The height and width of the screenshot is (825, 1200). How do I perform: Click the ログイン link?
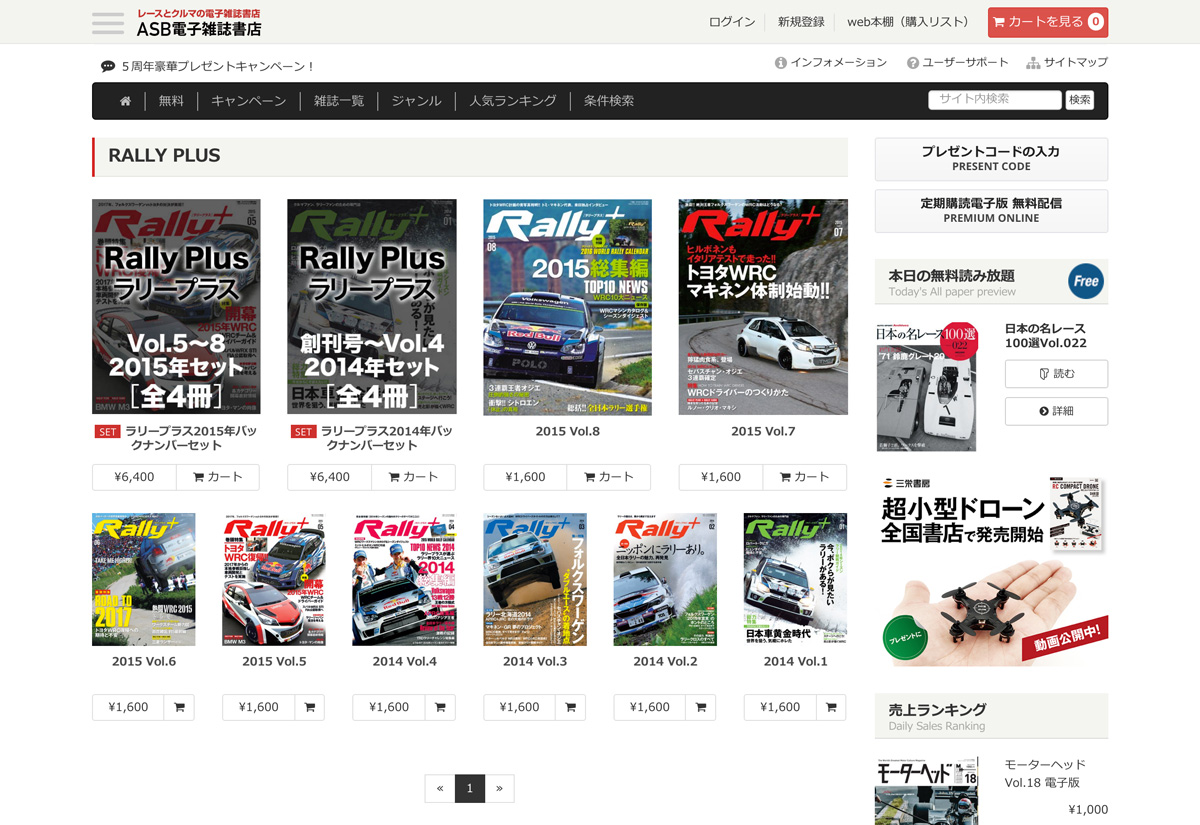[x=732, y=22]
